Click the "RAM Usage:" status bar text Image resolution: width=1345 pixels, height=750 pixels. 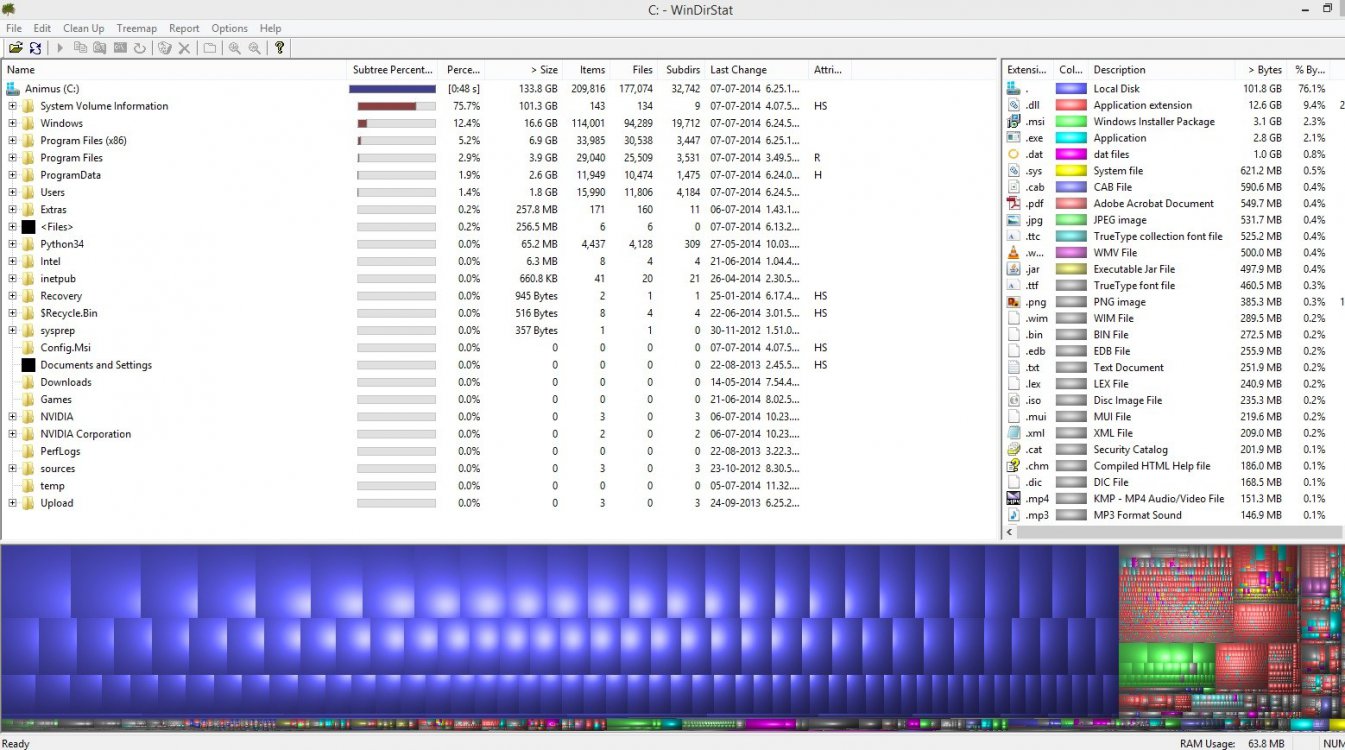1208,744
